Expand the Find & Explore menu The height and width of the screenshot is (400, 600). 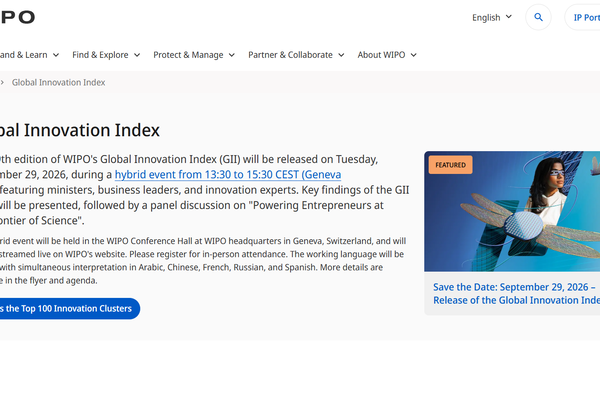tap(106, 55)
